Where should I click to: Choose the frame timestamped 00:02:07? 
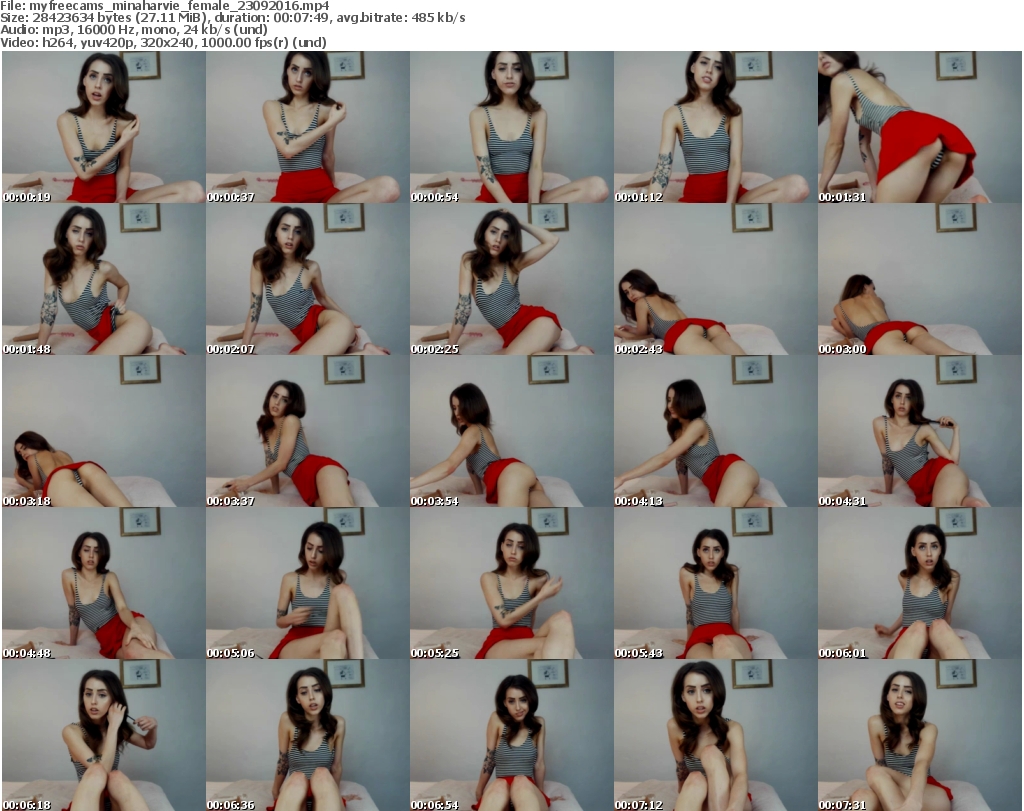pyautogui.click(x=308, y=279)
